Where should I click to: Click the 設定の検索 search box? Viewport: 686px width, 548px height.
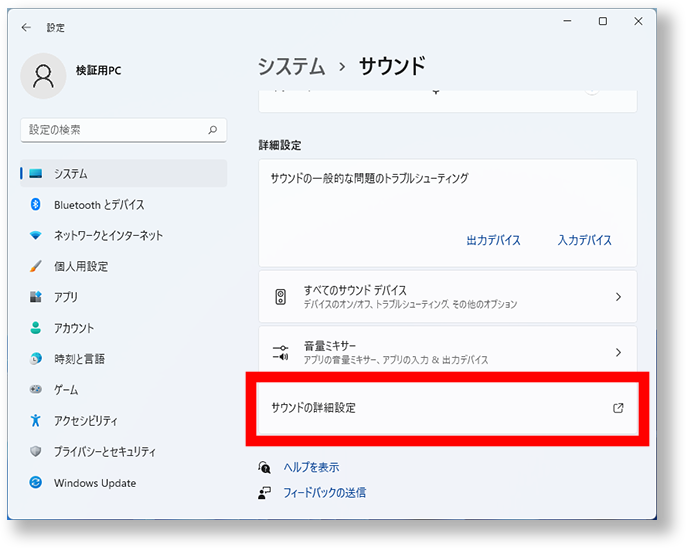click(124, 130)
